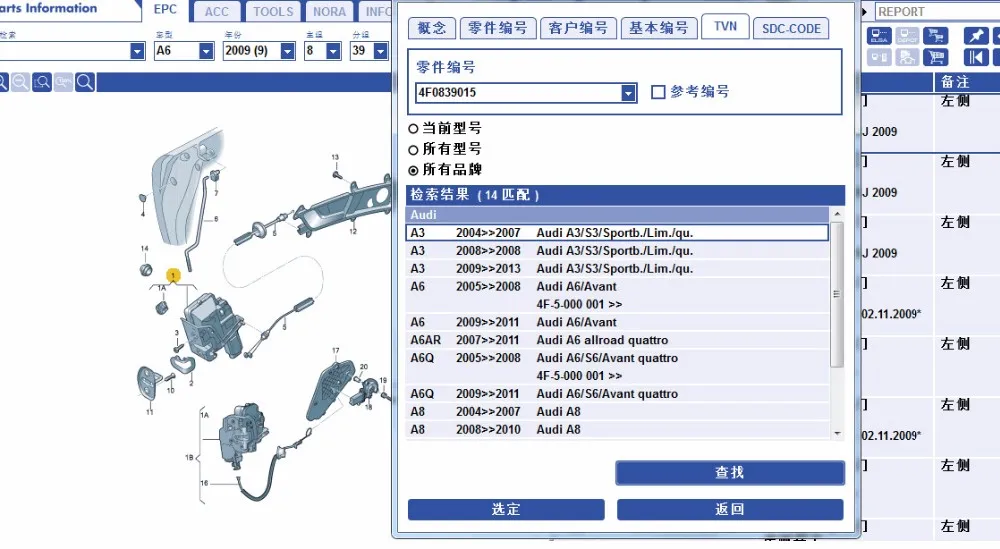Open the main group 8 dropdown

pyautogui.click(x=333, y=51)
